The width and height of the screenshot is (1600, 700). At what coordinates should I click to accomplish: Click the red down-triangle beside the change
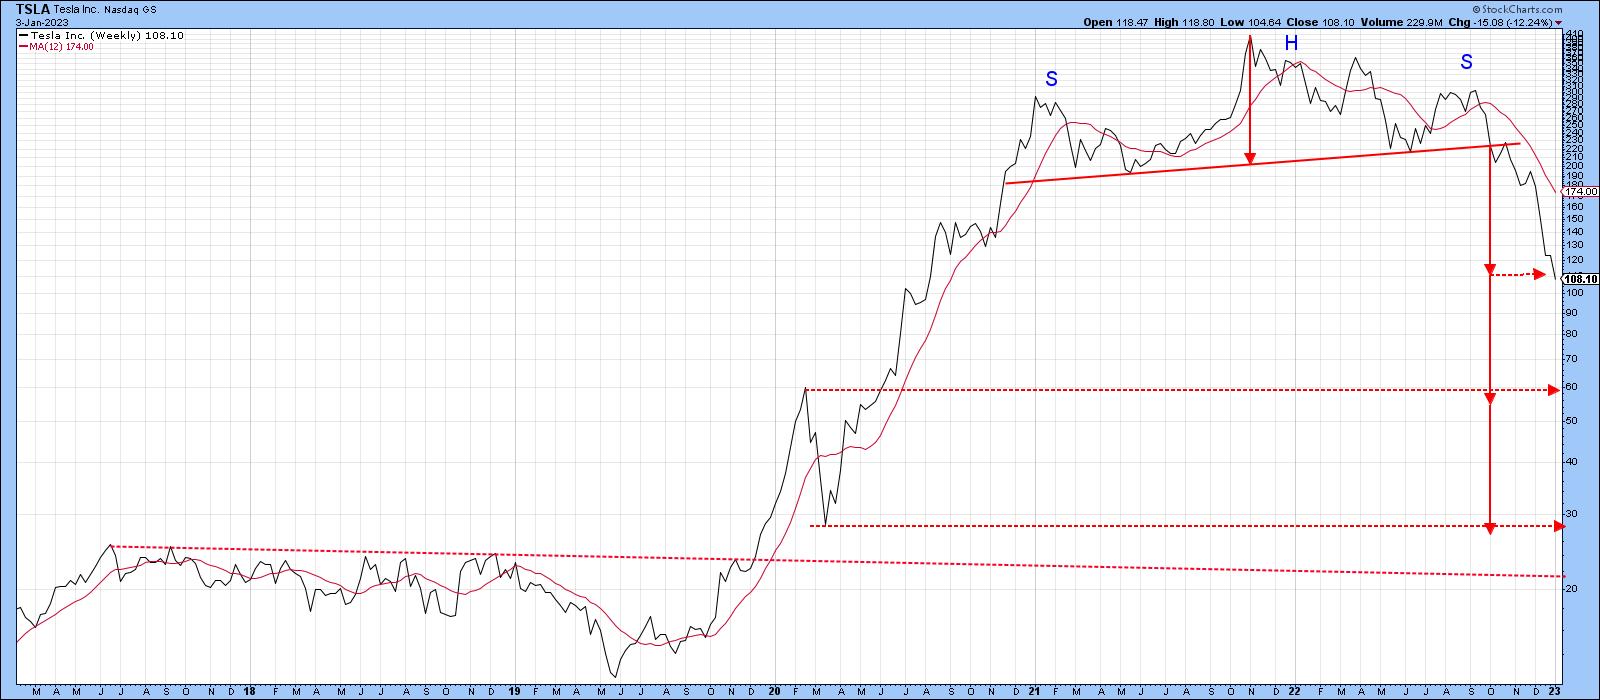point(1558,22)
